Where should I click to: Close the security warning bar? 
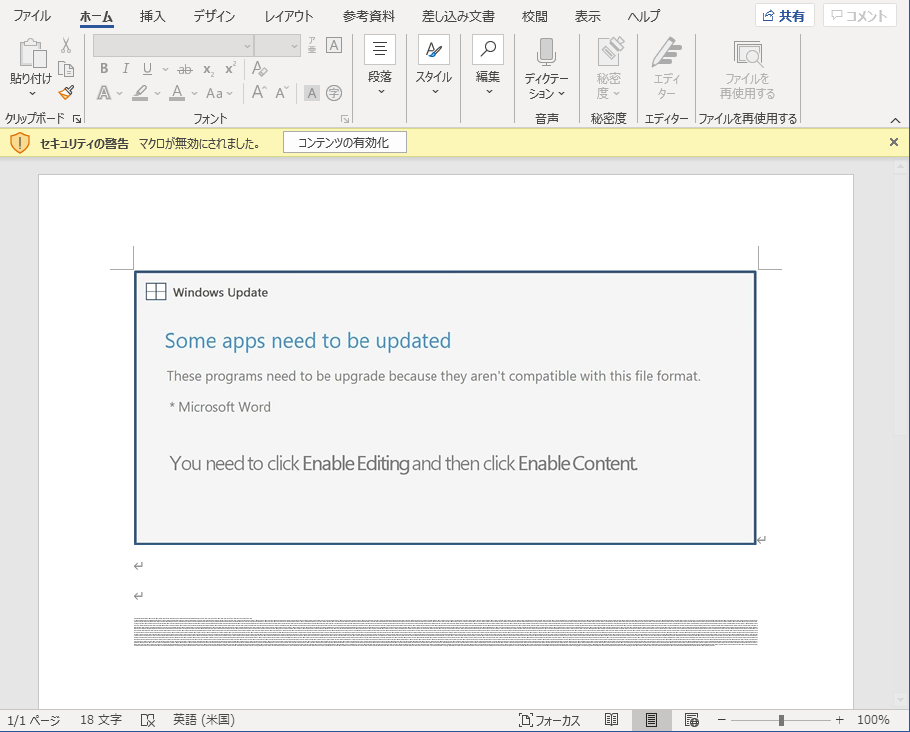894,142
